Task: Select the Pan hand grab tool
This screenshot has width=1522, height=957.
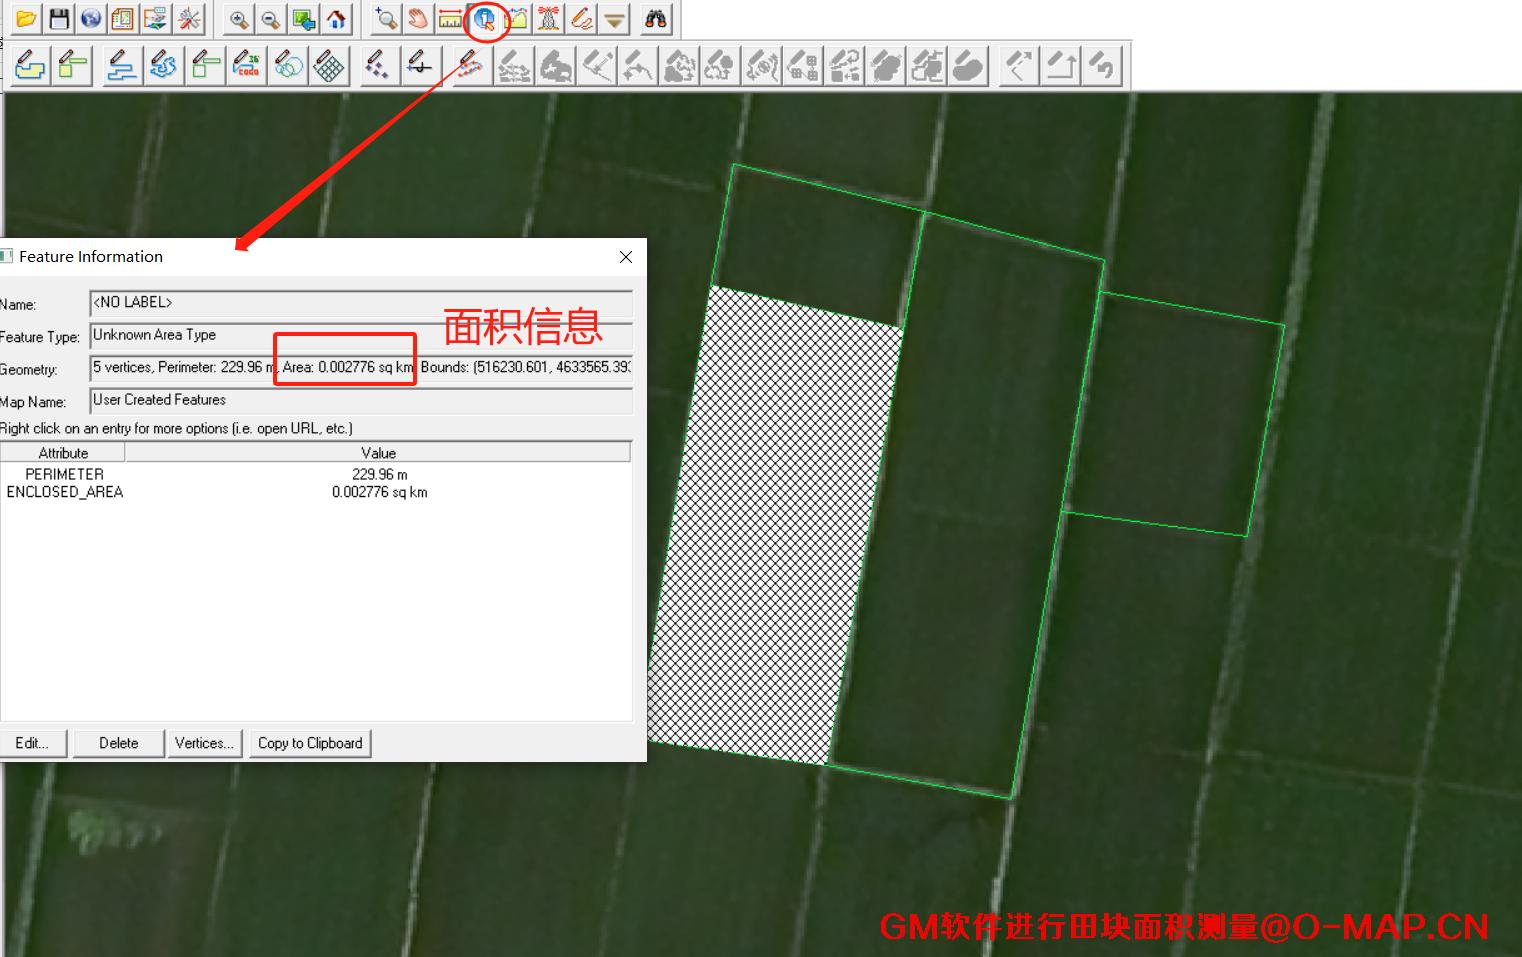Action: 418,19
